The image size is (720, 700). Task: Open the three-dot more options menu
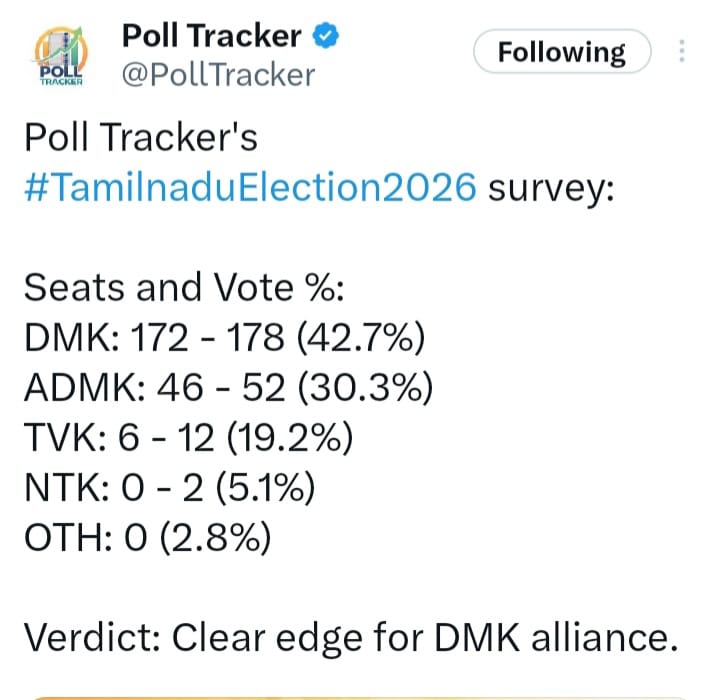(x=683, y=52)
